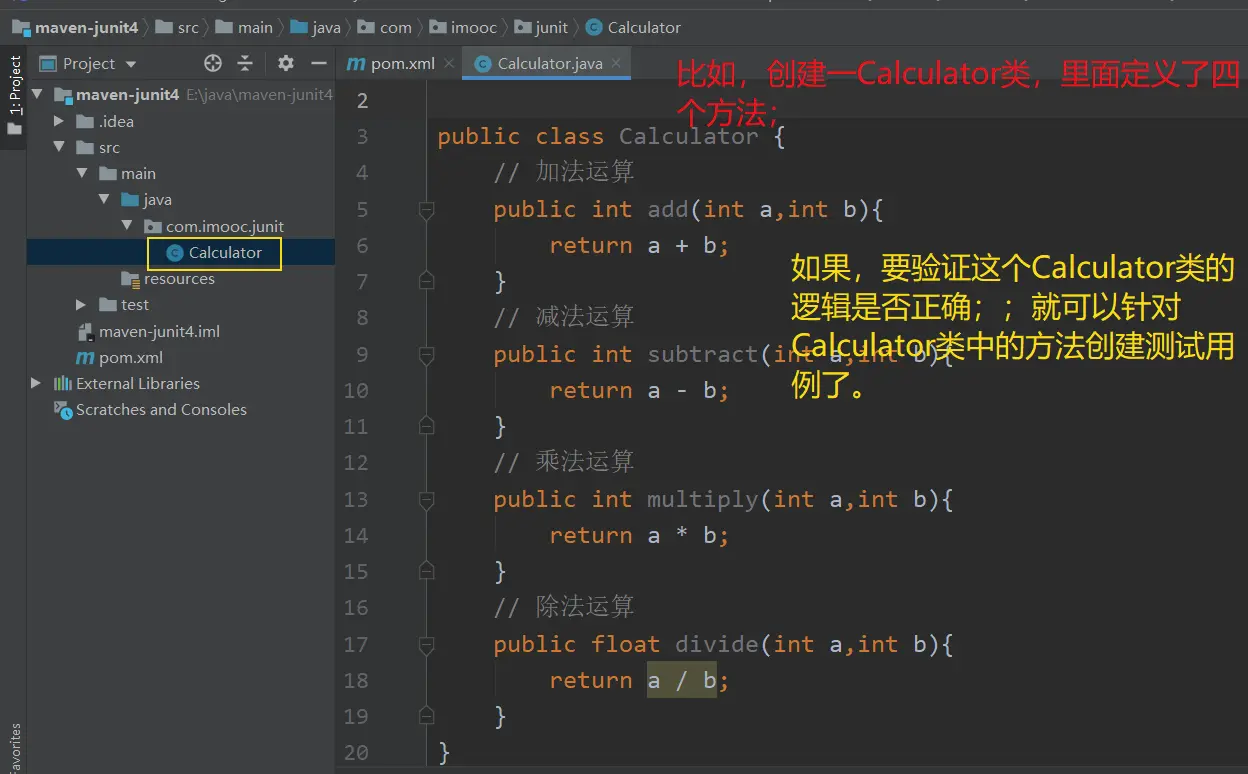Toggle the fold marker on divide method line
Screen dimensions: 1248x774
[x=427, y=645]
